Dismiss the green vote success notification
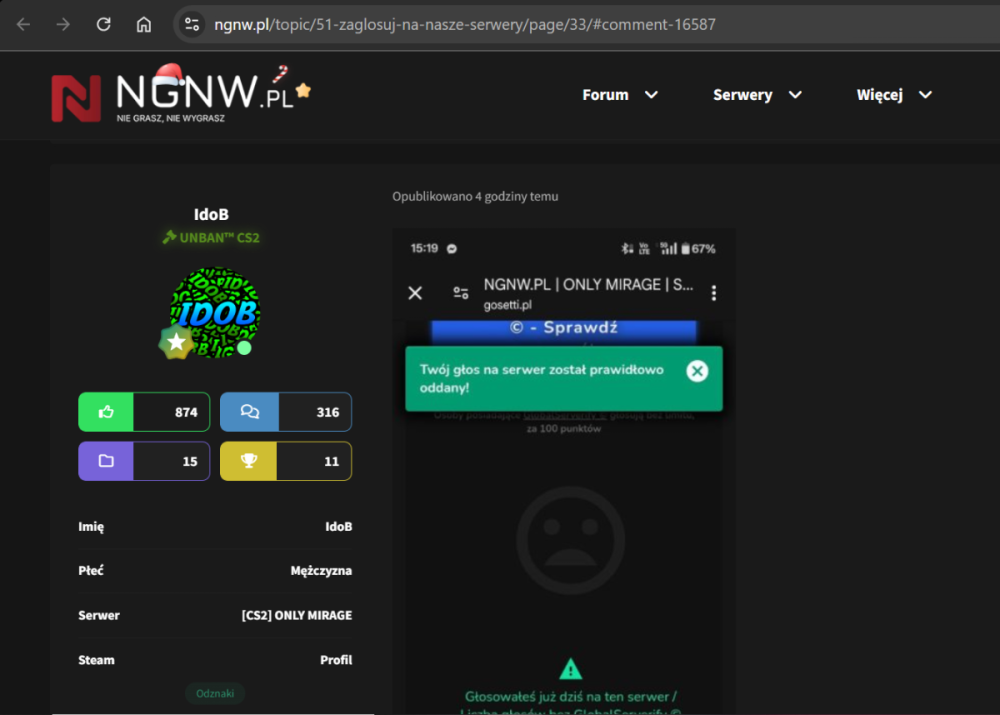The image size is (1000, 715). pyautogui.click(x=697, y=371)
